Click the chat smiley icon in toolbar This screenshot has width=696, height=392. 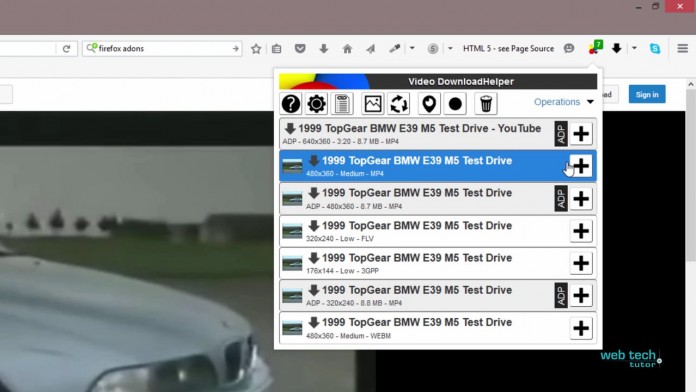(569, 48)
